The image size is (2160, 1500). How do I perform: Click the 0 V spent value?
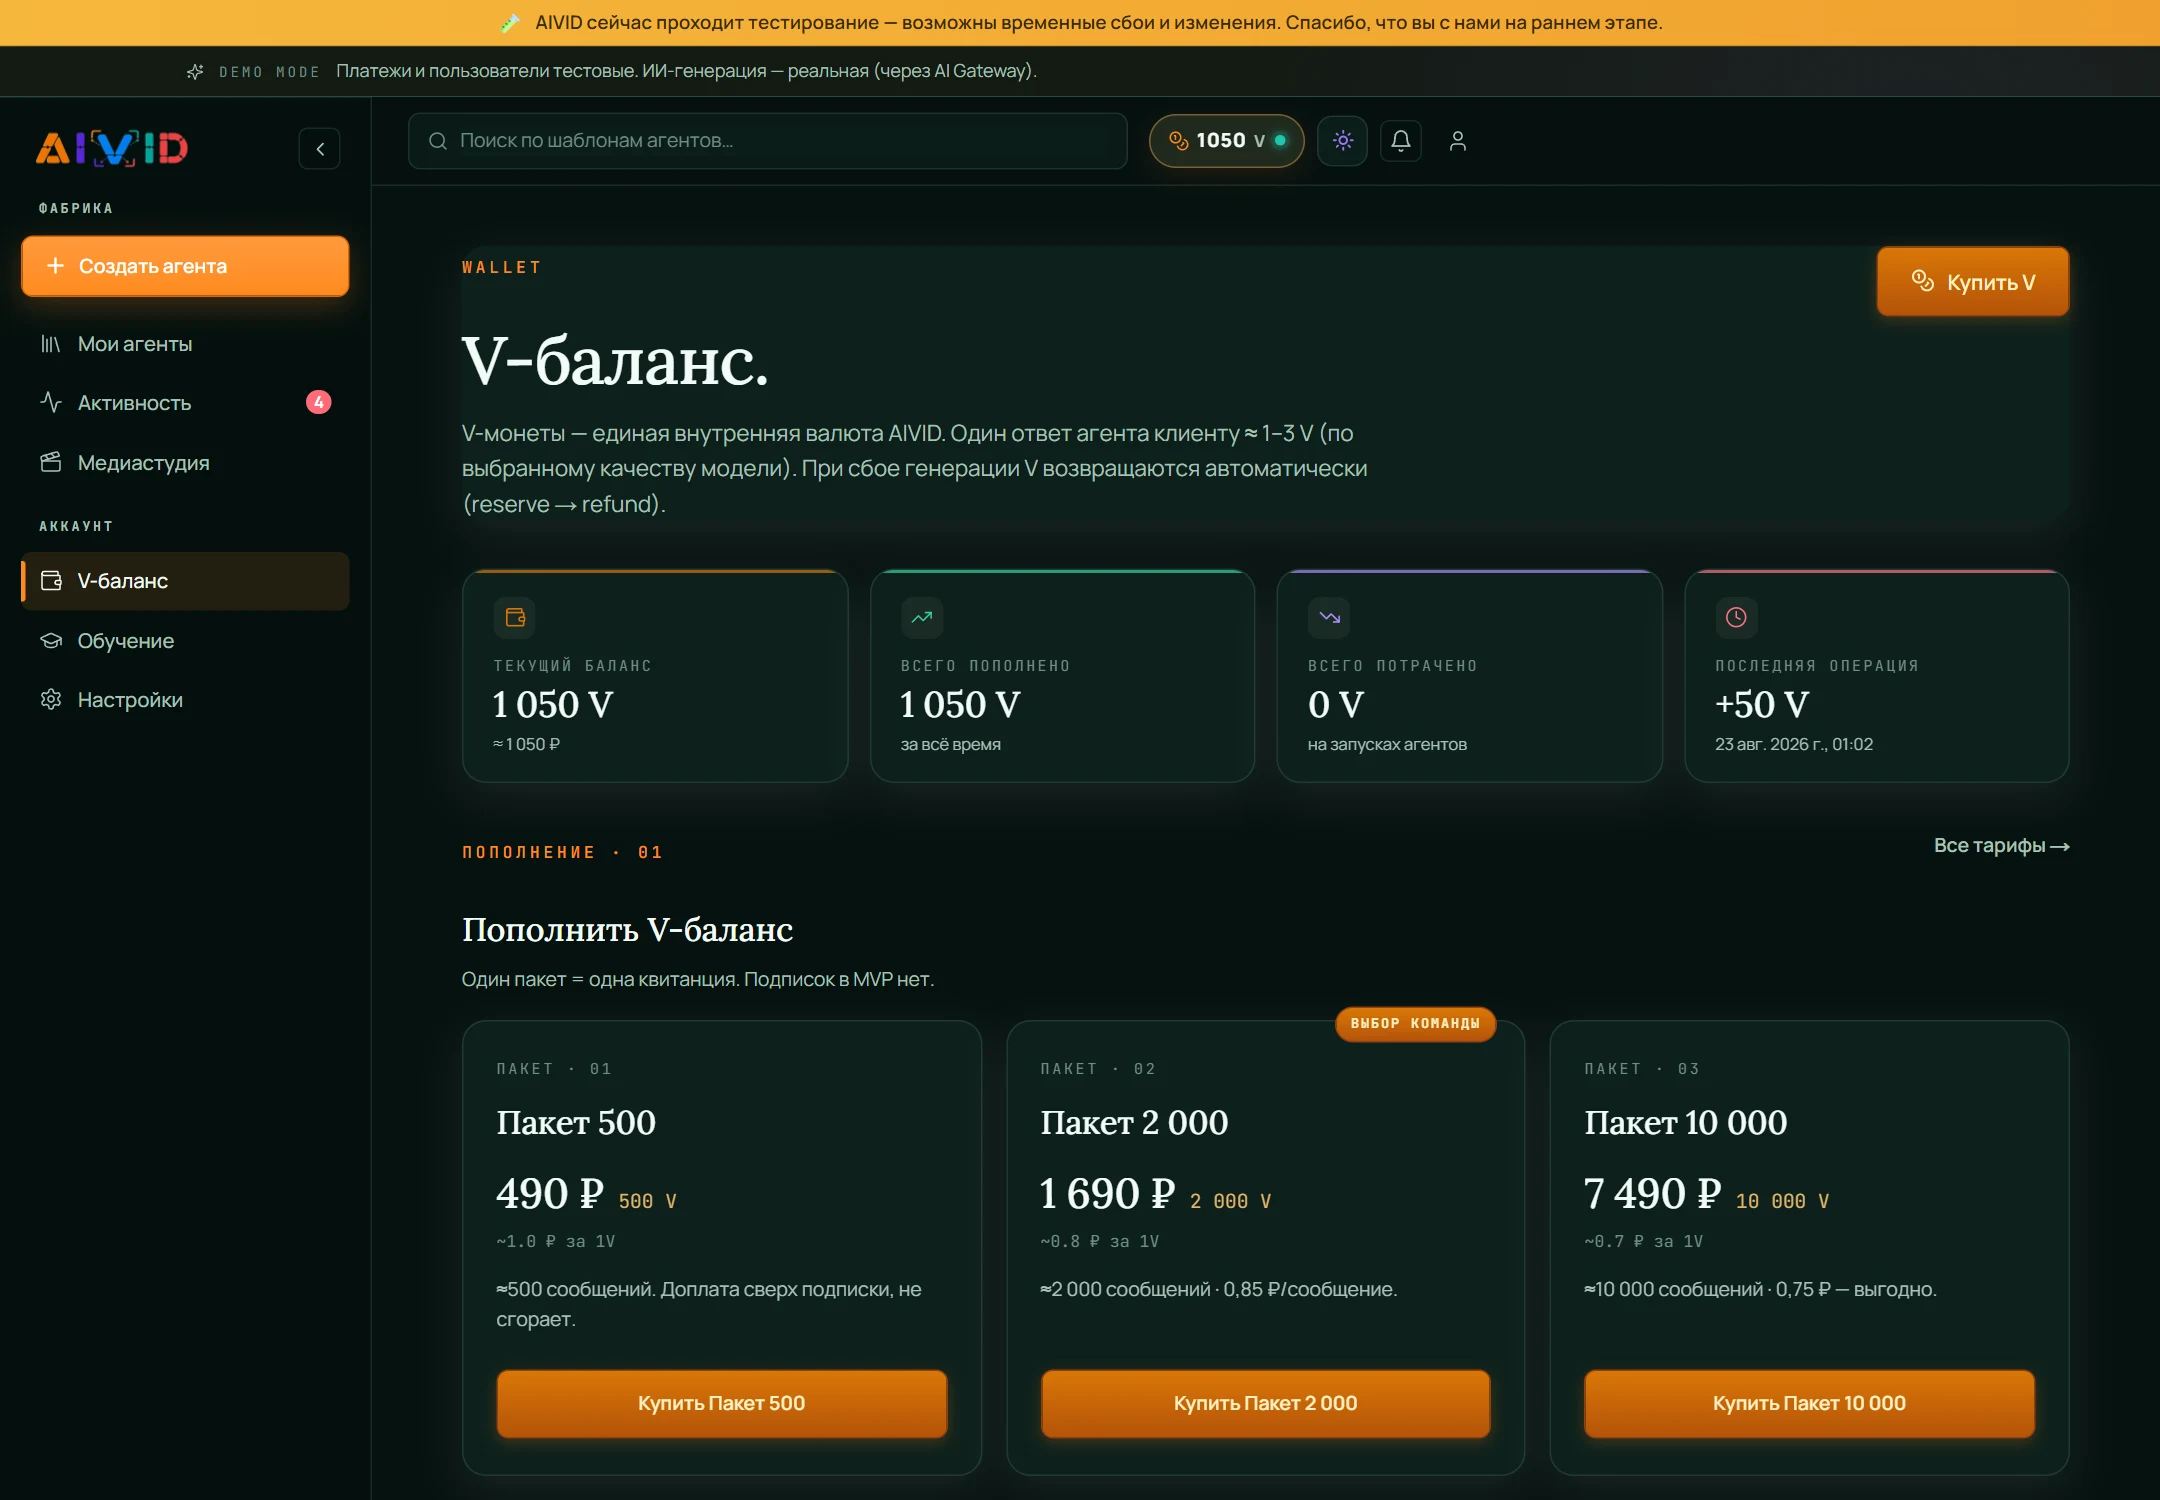pyautogui.click(x=1335, y=704)
